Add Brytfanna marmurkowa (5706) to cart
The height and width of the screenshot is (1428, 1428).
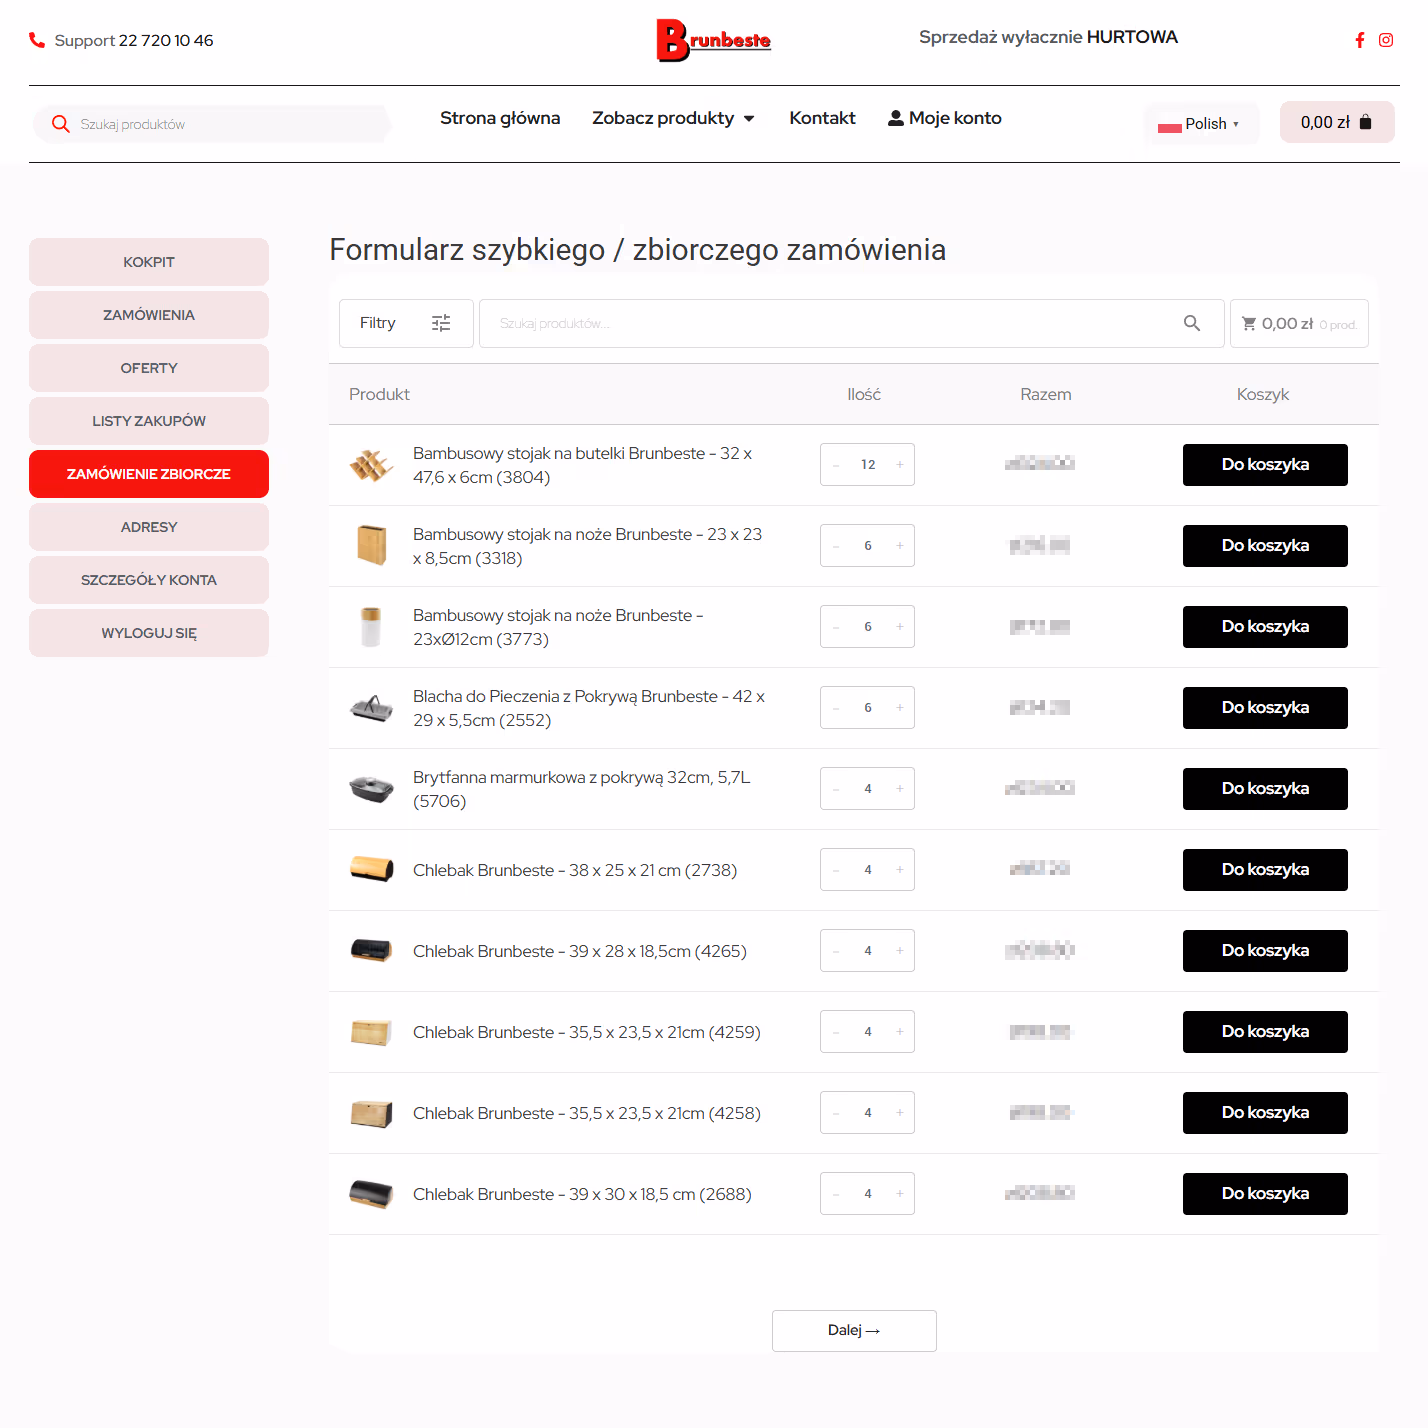1265,789
